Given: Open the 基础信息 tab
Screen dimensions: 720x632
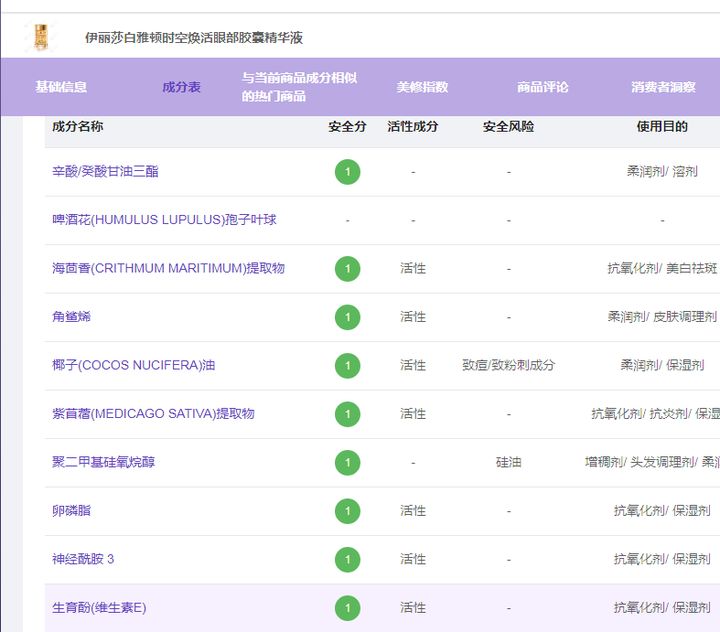Looking at the screenshot, I should point(61,87).
